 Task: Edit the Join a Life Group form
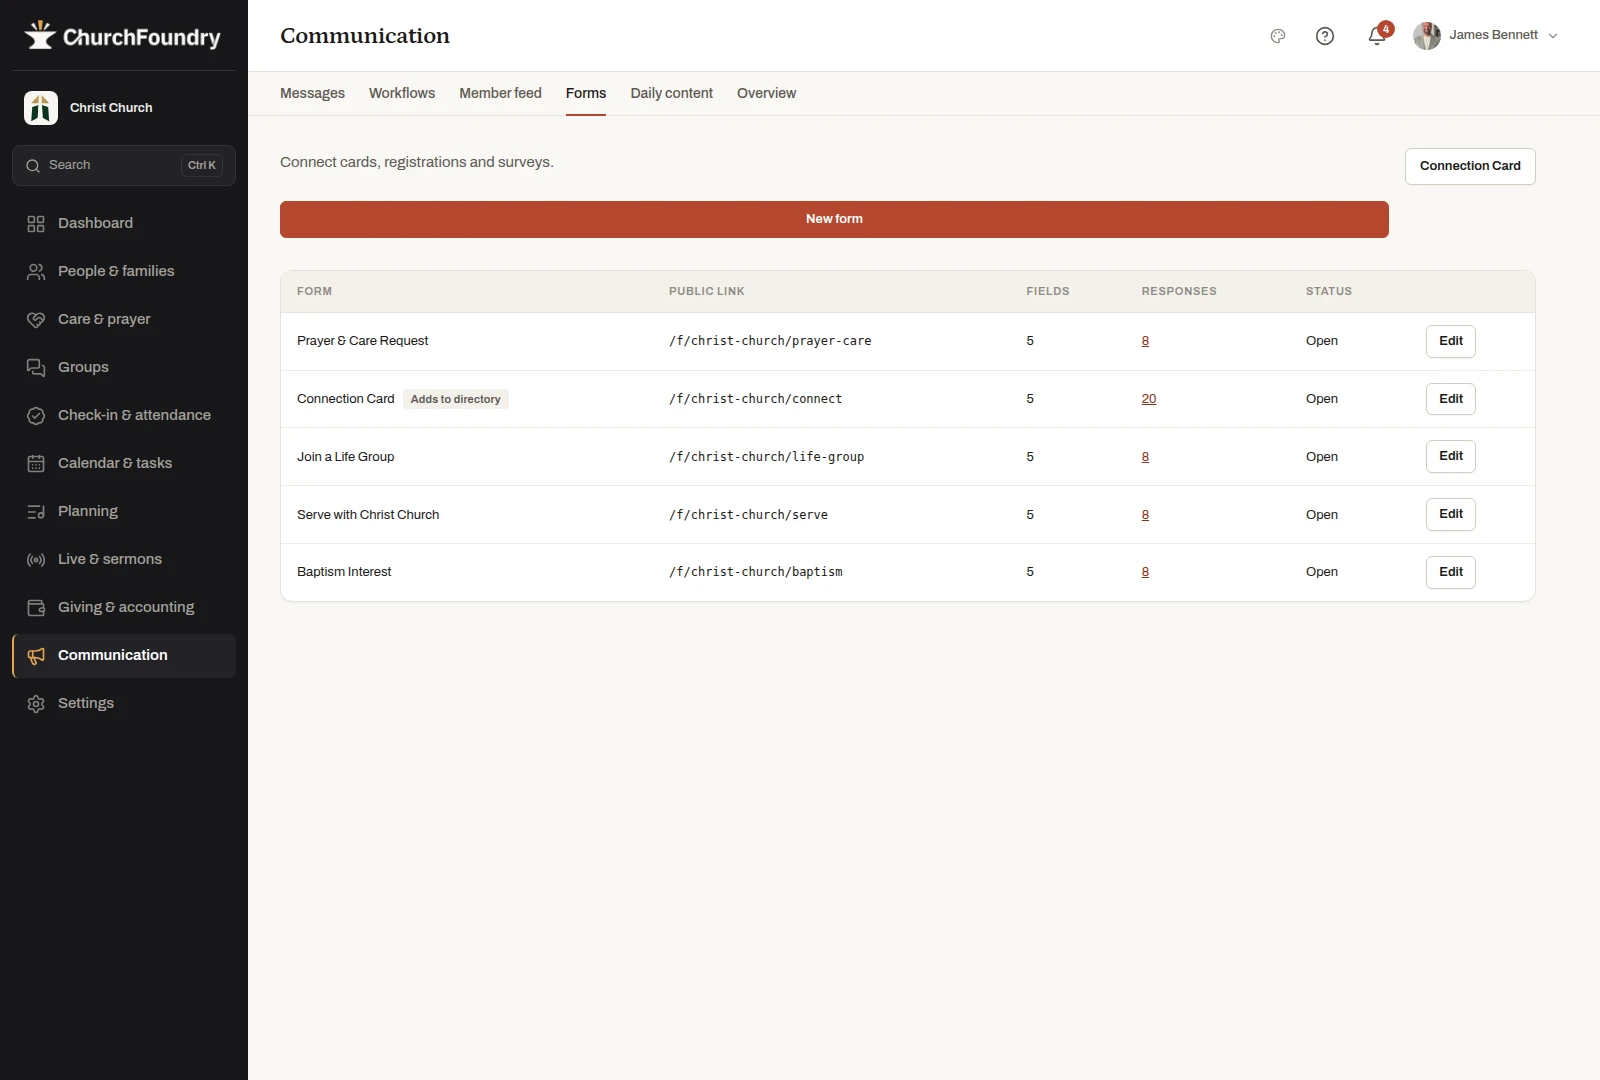(x=1451, y=456)
